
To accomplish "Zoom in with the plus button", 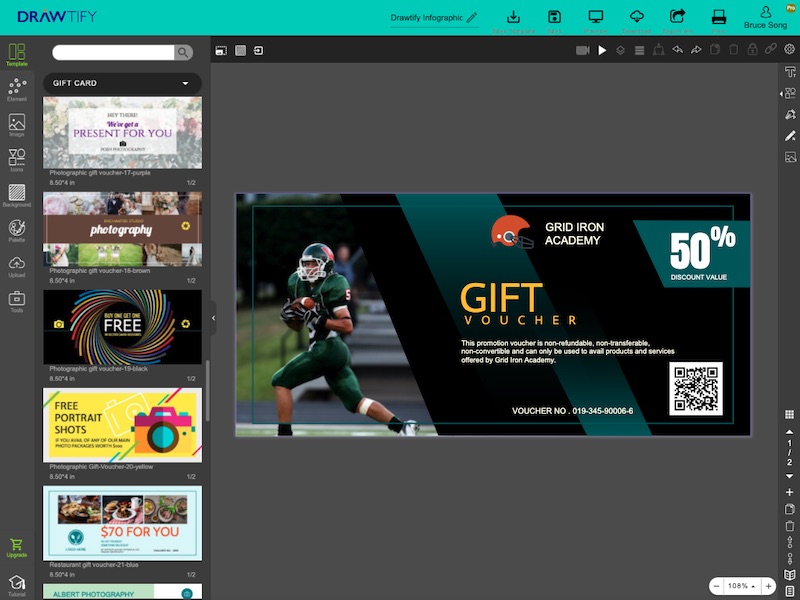I will pyautogui.click(x=768, y=586).
